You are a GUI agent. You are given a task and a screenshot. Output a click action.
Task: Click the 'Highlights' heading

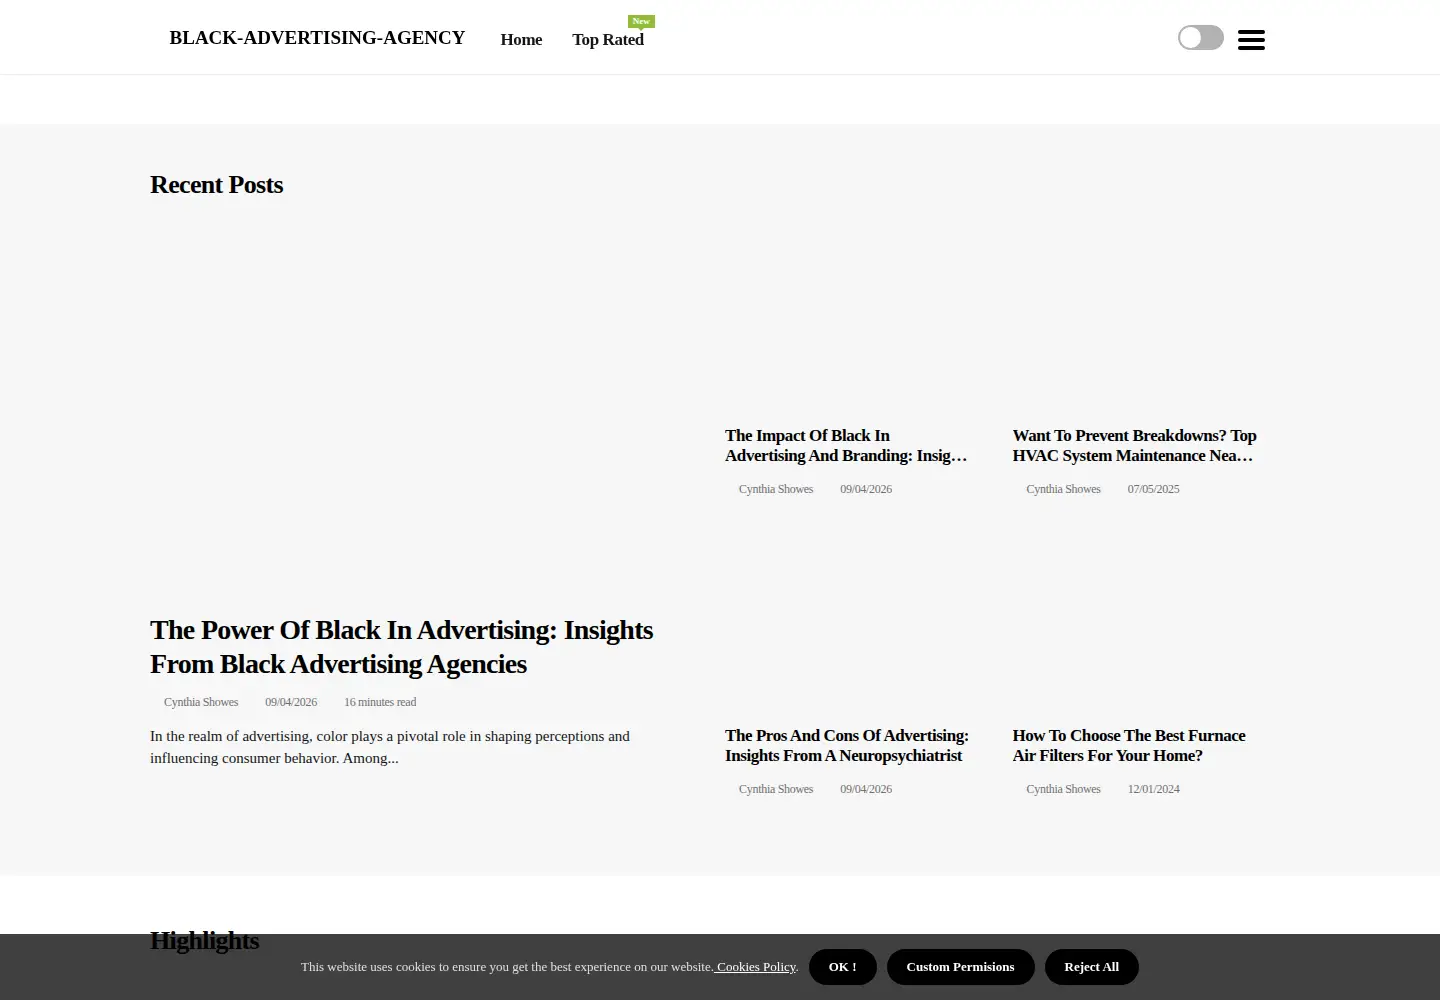coord(205,941)
